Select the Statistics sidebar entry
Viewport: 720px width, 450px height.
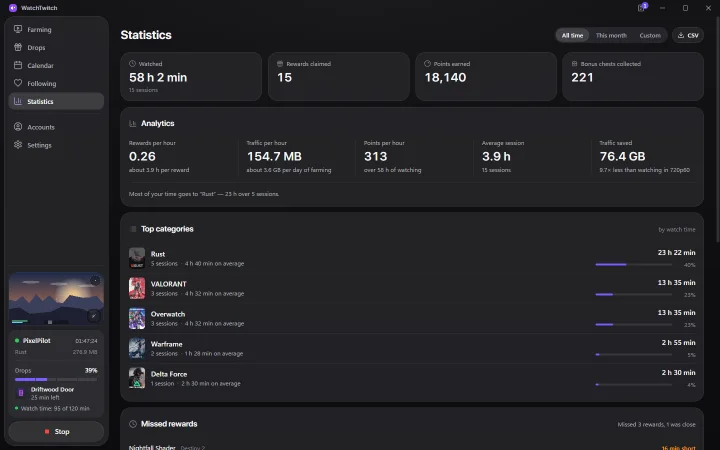(56, 101)
